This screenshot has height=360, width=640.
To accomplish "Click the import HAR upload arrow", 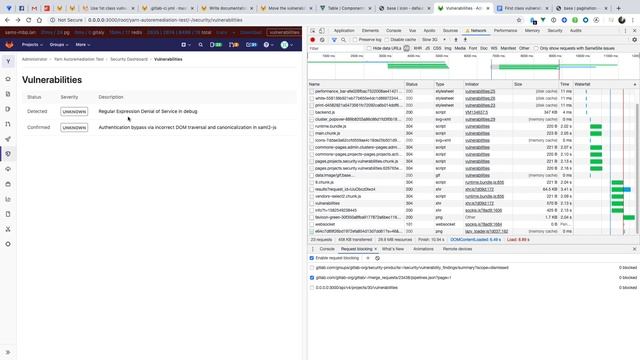I will coord(456,40).
